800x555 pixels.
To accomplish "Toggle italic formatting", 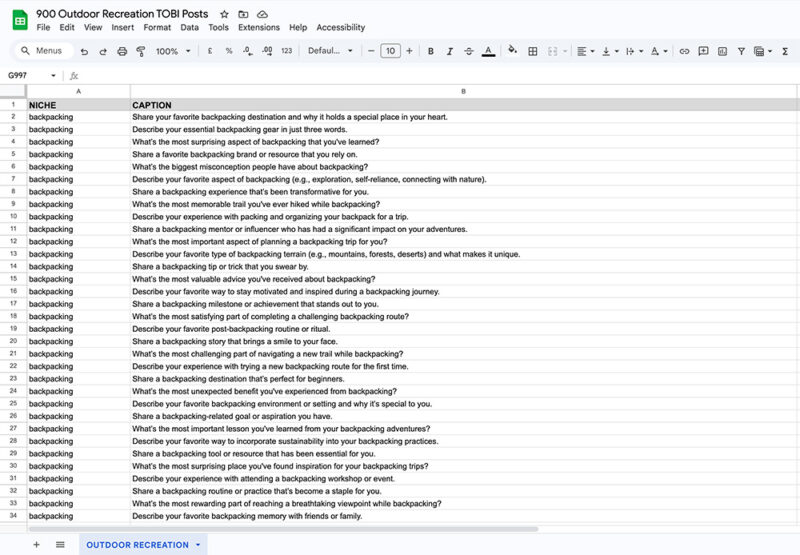I will point(450,51).
